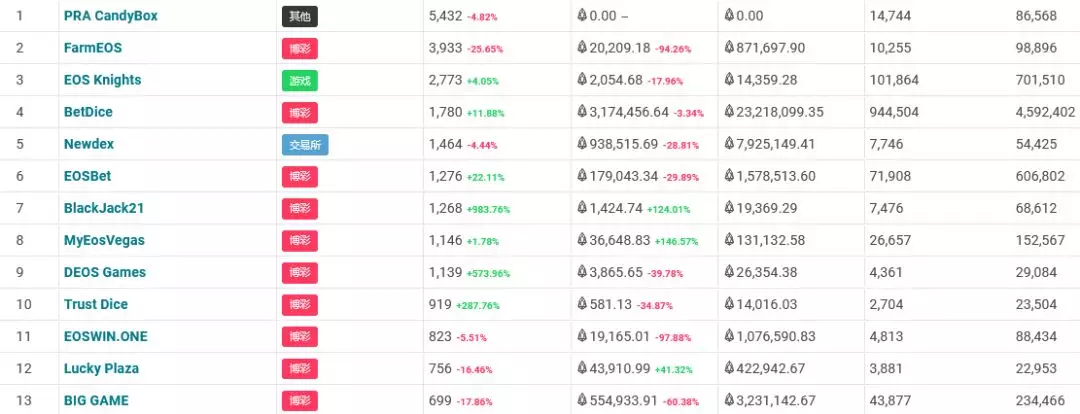Screen dimensions: 1080x414
Task: Click the EOS icon beside 1,076,590.83
Action: click(729, 336)
